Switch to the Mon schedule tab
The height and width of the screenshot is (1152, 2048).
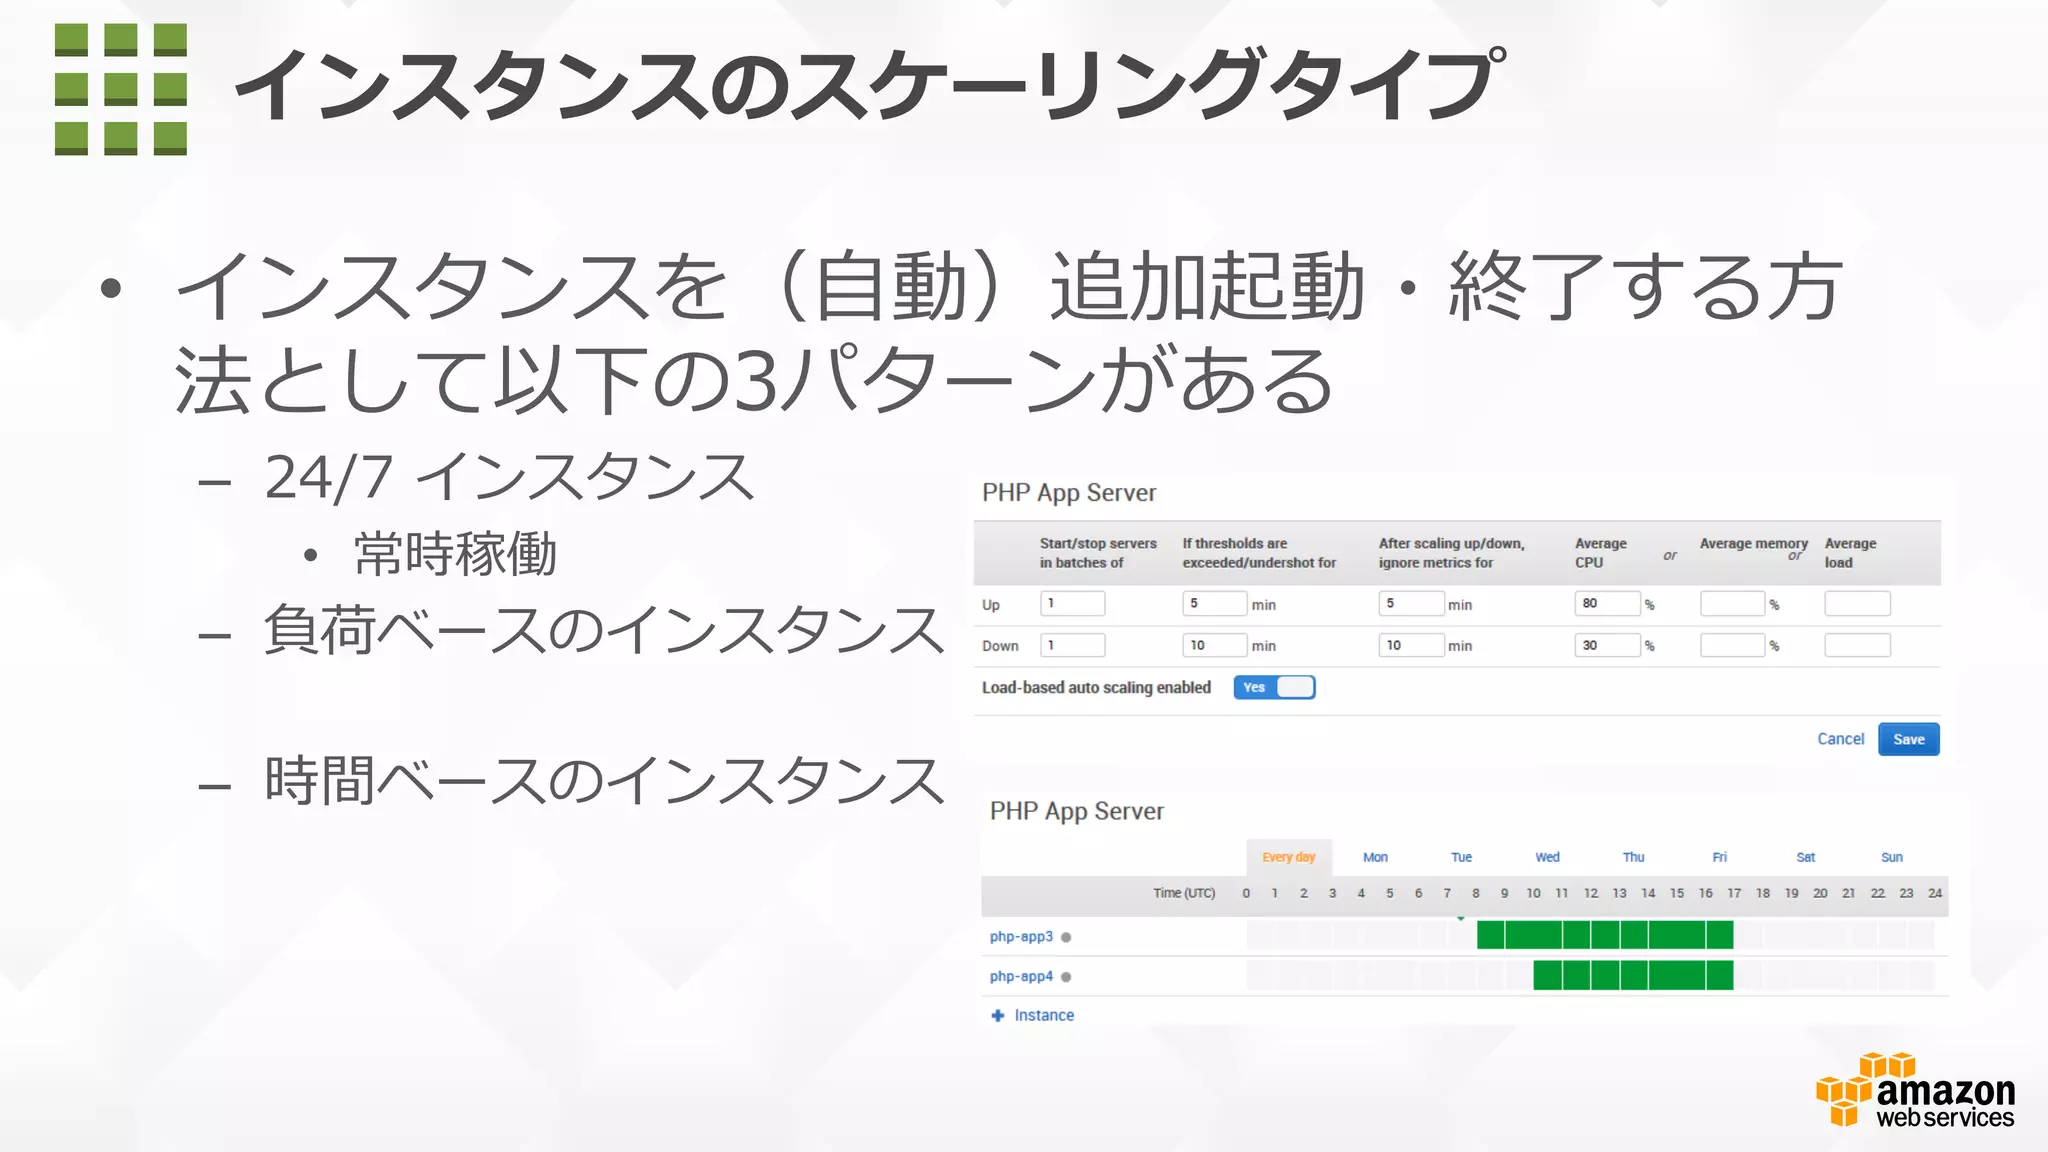coord(1375,857)
